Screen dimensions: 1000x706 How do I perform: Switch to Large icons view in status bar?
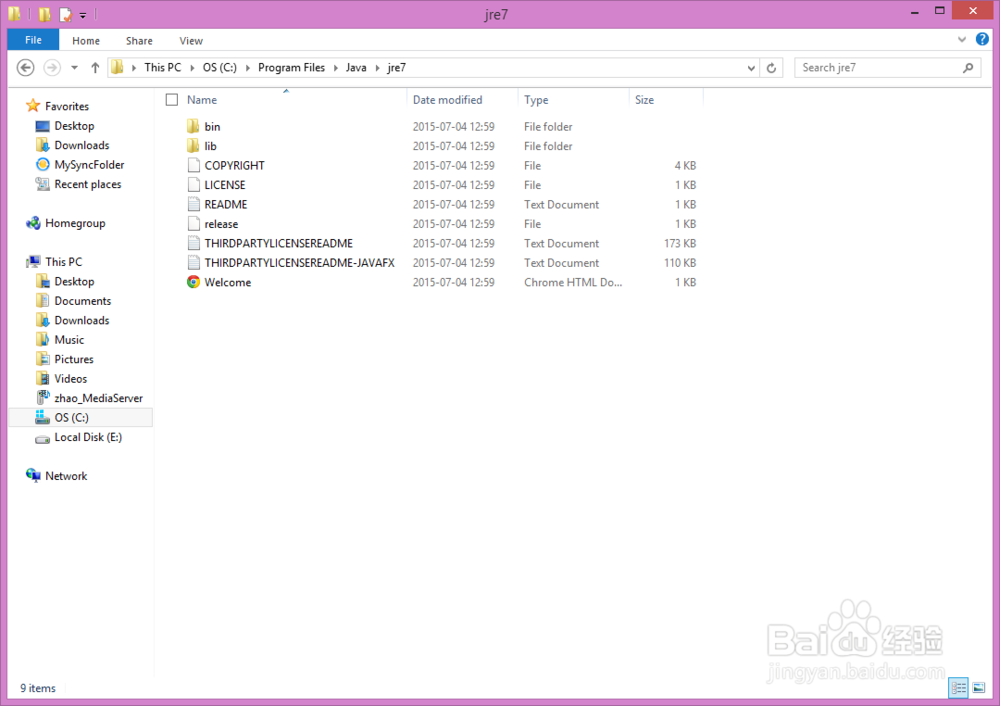tap(979, 688)
